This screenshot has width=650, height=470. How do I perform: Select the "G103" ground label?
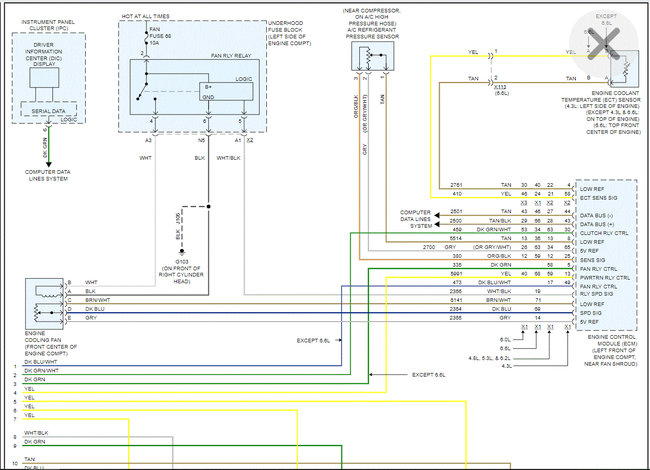click(182, 262)
